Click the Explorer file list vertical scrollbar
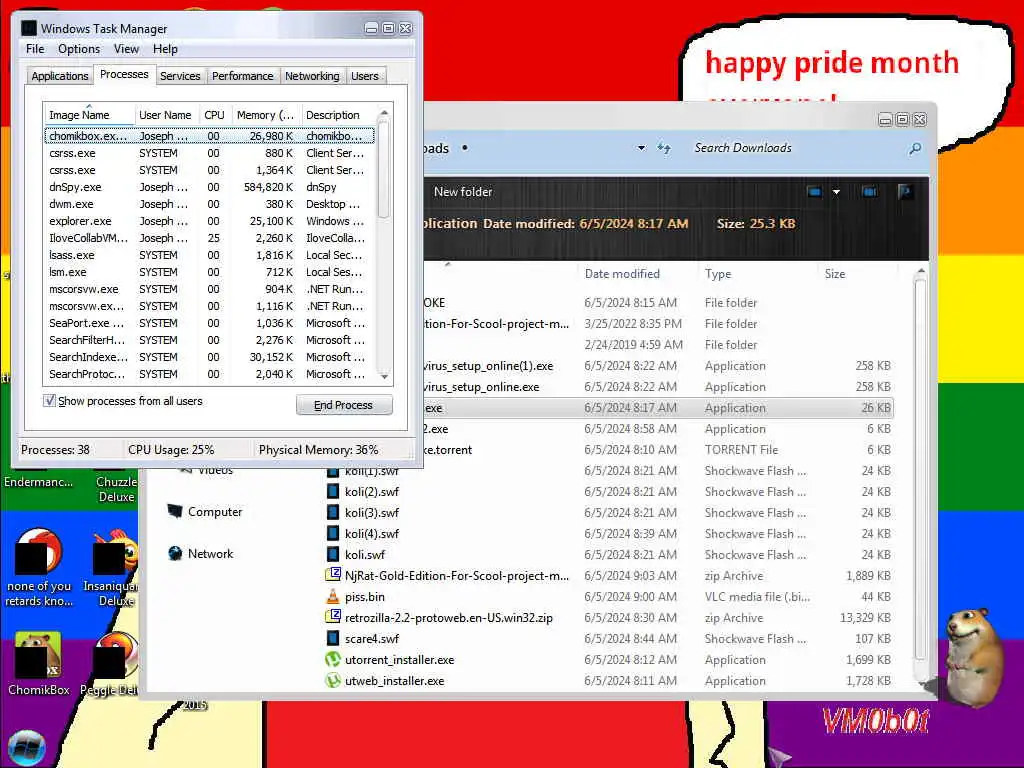1024x768 pixels. 920,469
